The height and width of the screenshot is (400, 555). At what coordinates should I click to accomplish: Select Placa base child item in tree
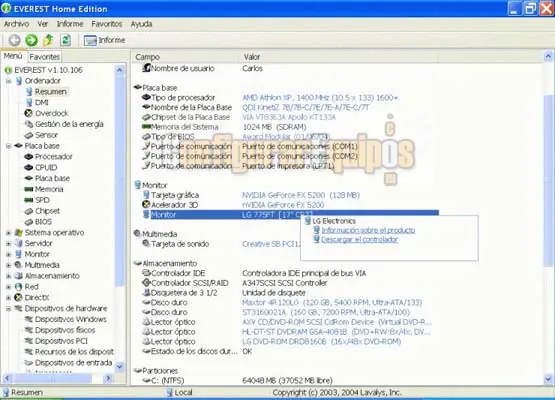coord(52,178)
